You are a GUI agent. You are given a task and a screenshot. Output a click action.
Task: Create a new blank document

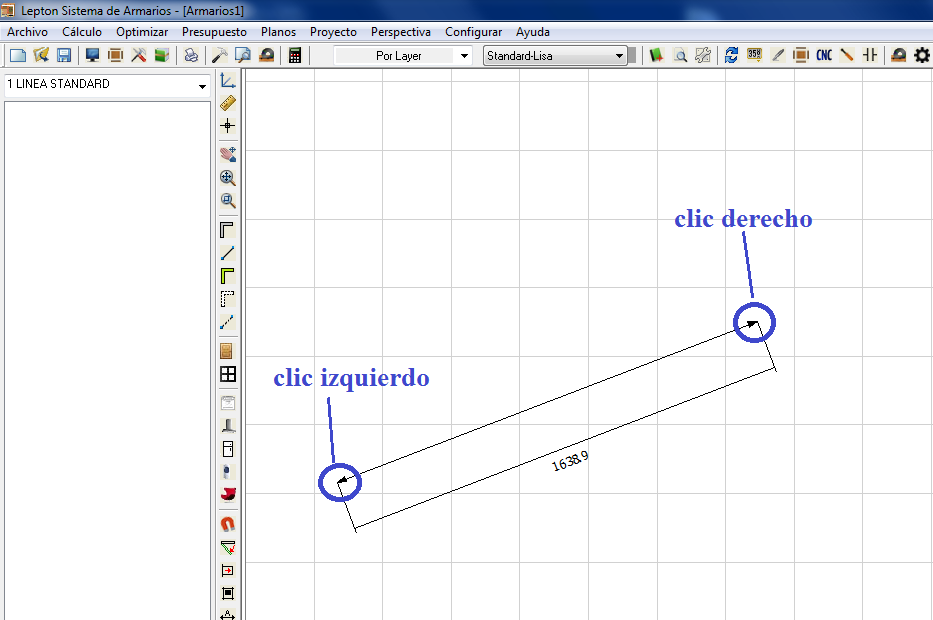coord(18,55)
